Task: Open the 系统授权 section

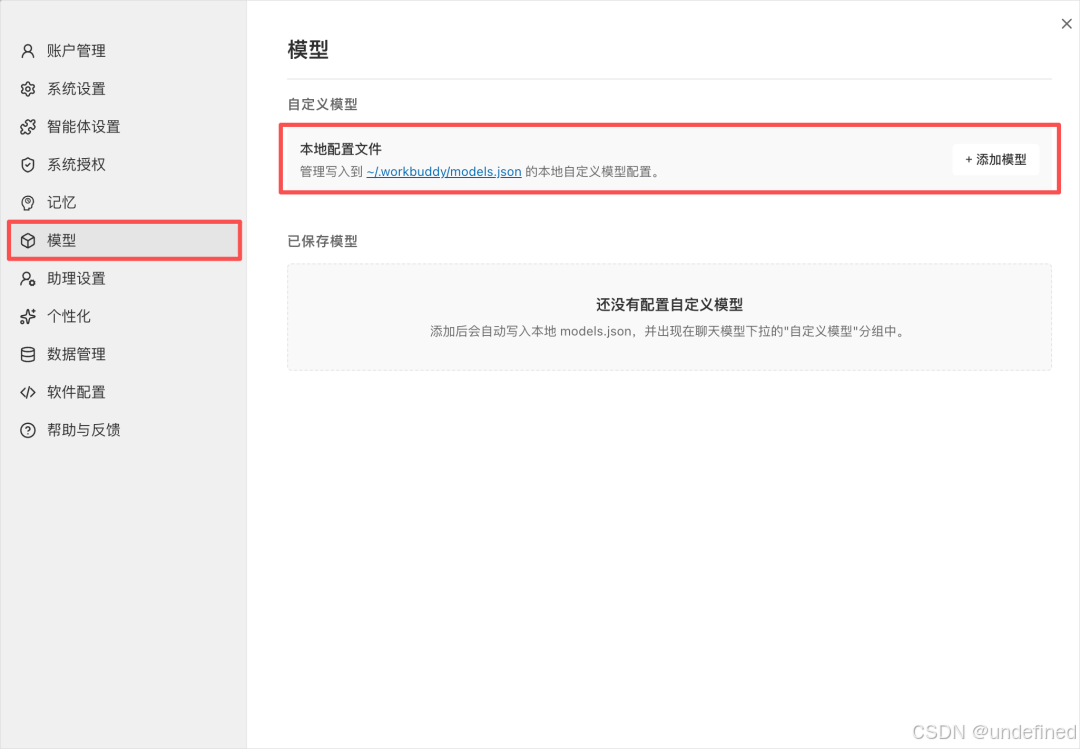Action: (124, 165)
